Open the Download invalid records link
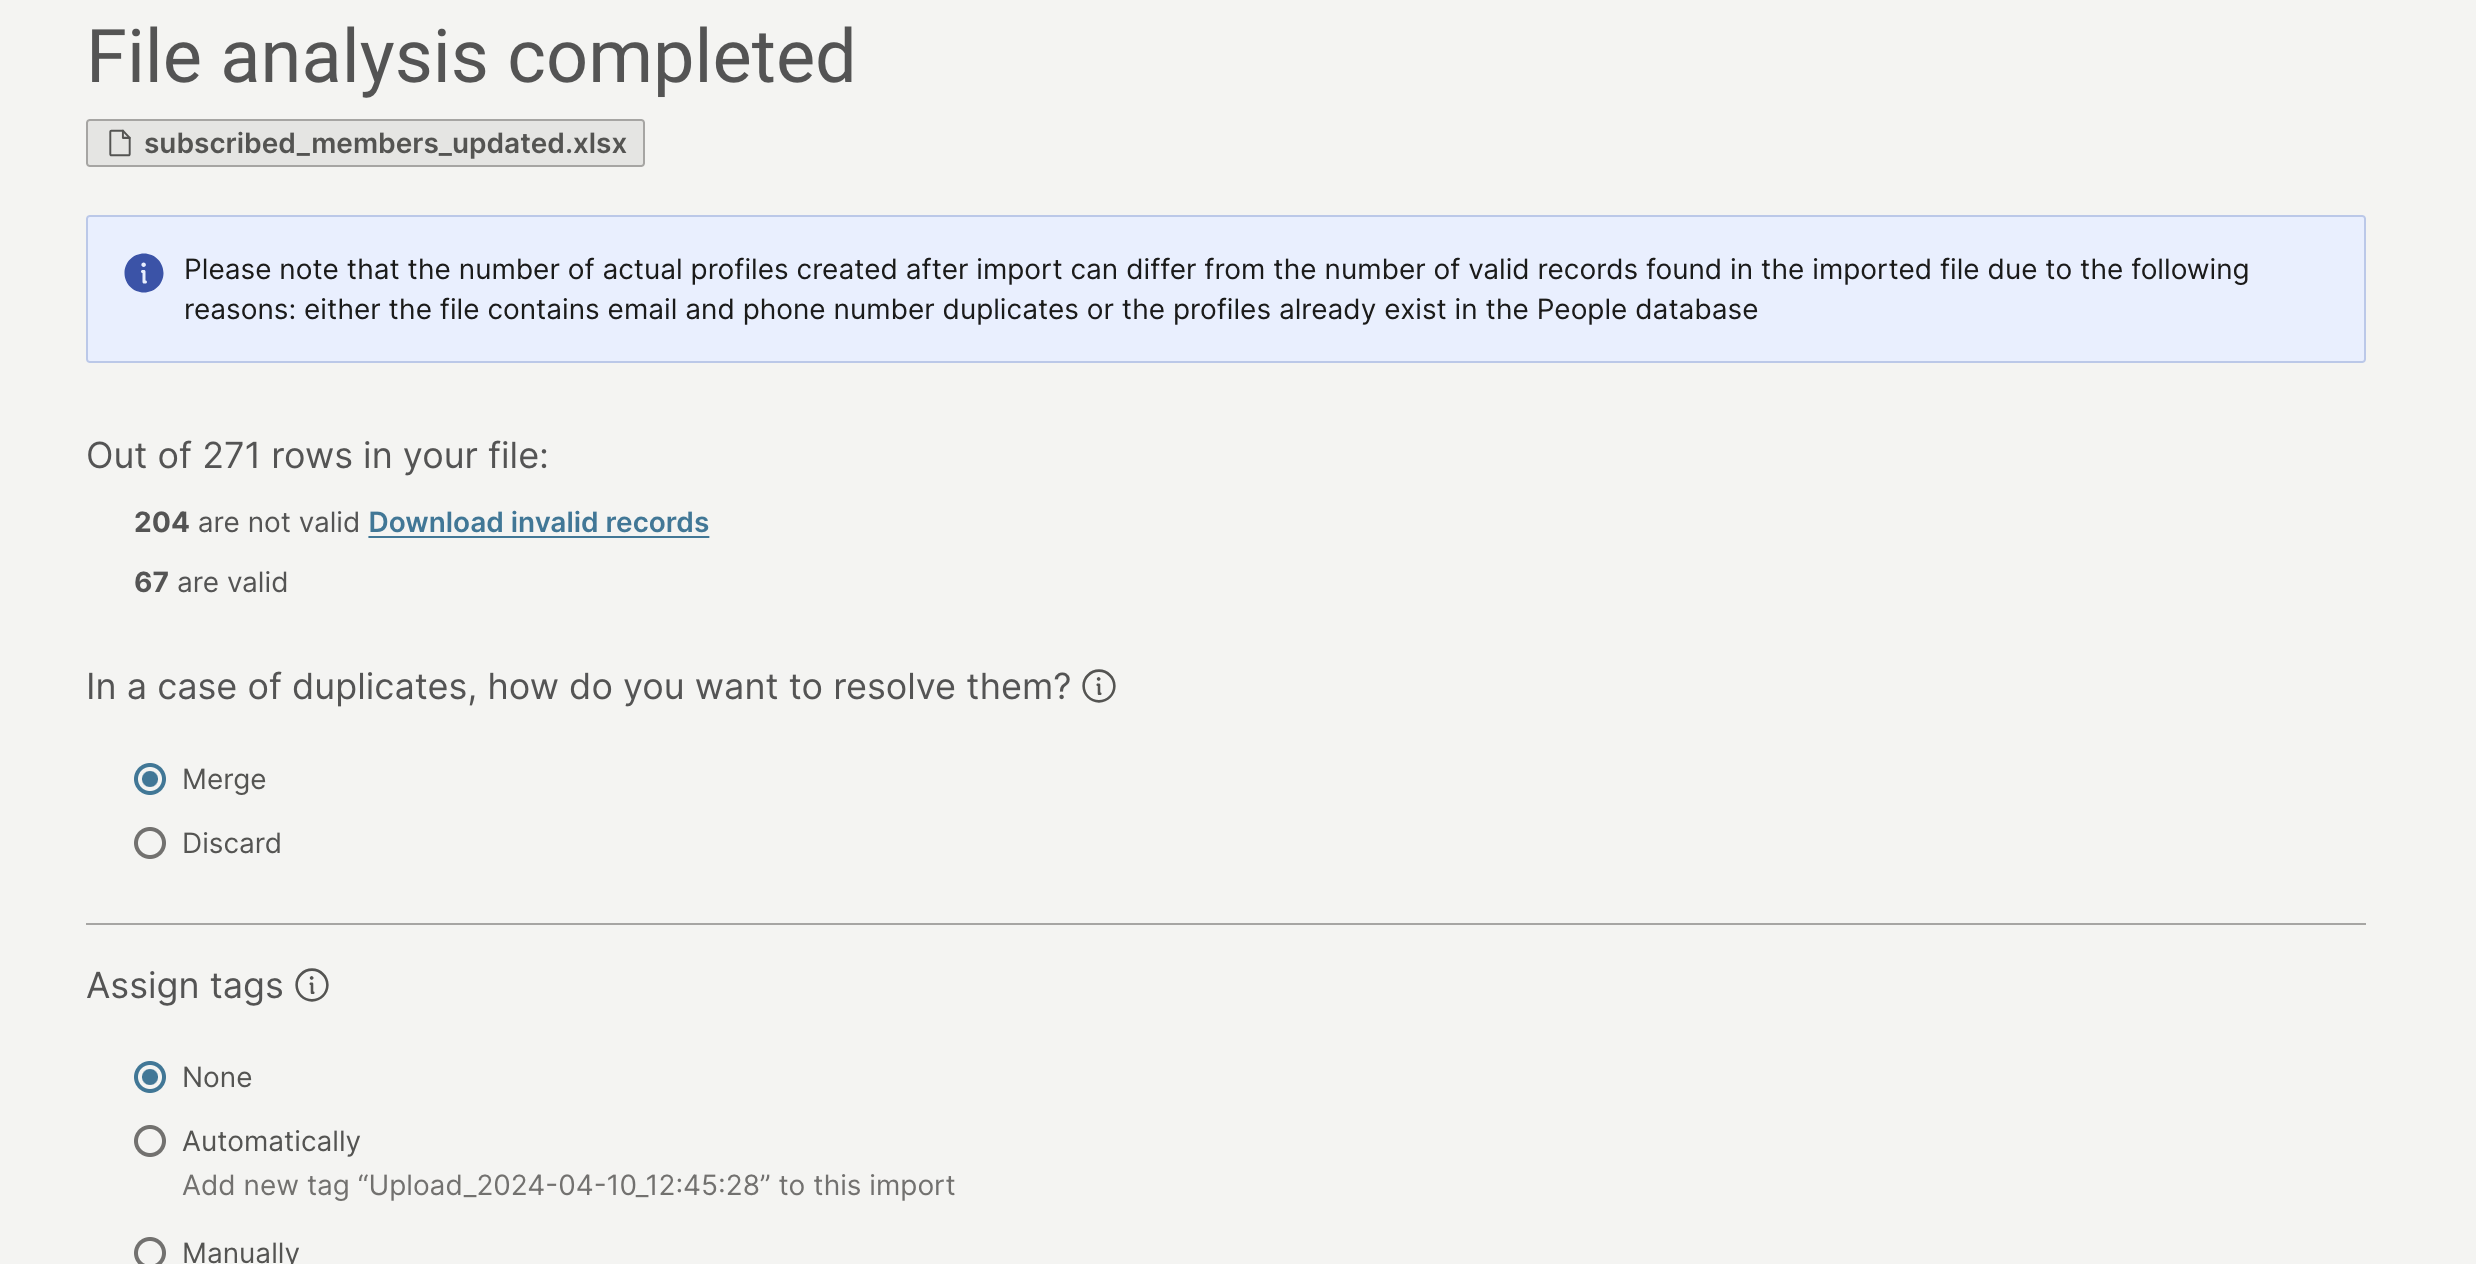 538,523
